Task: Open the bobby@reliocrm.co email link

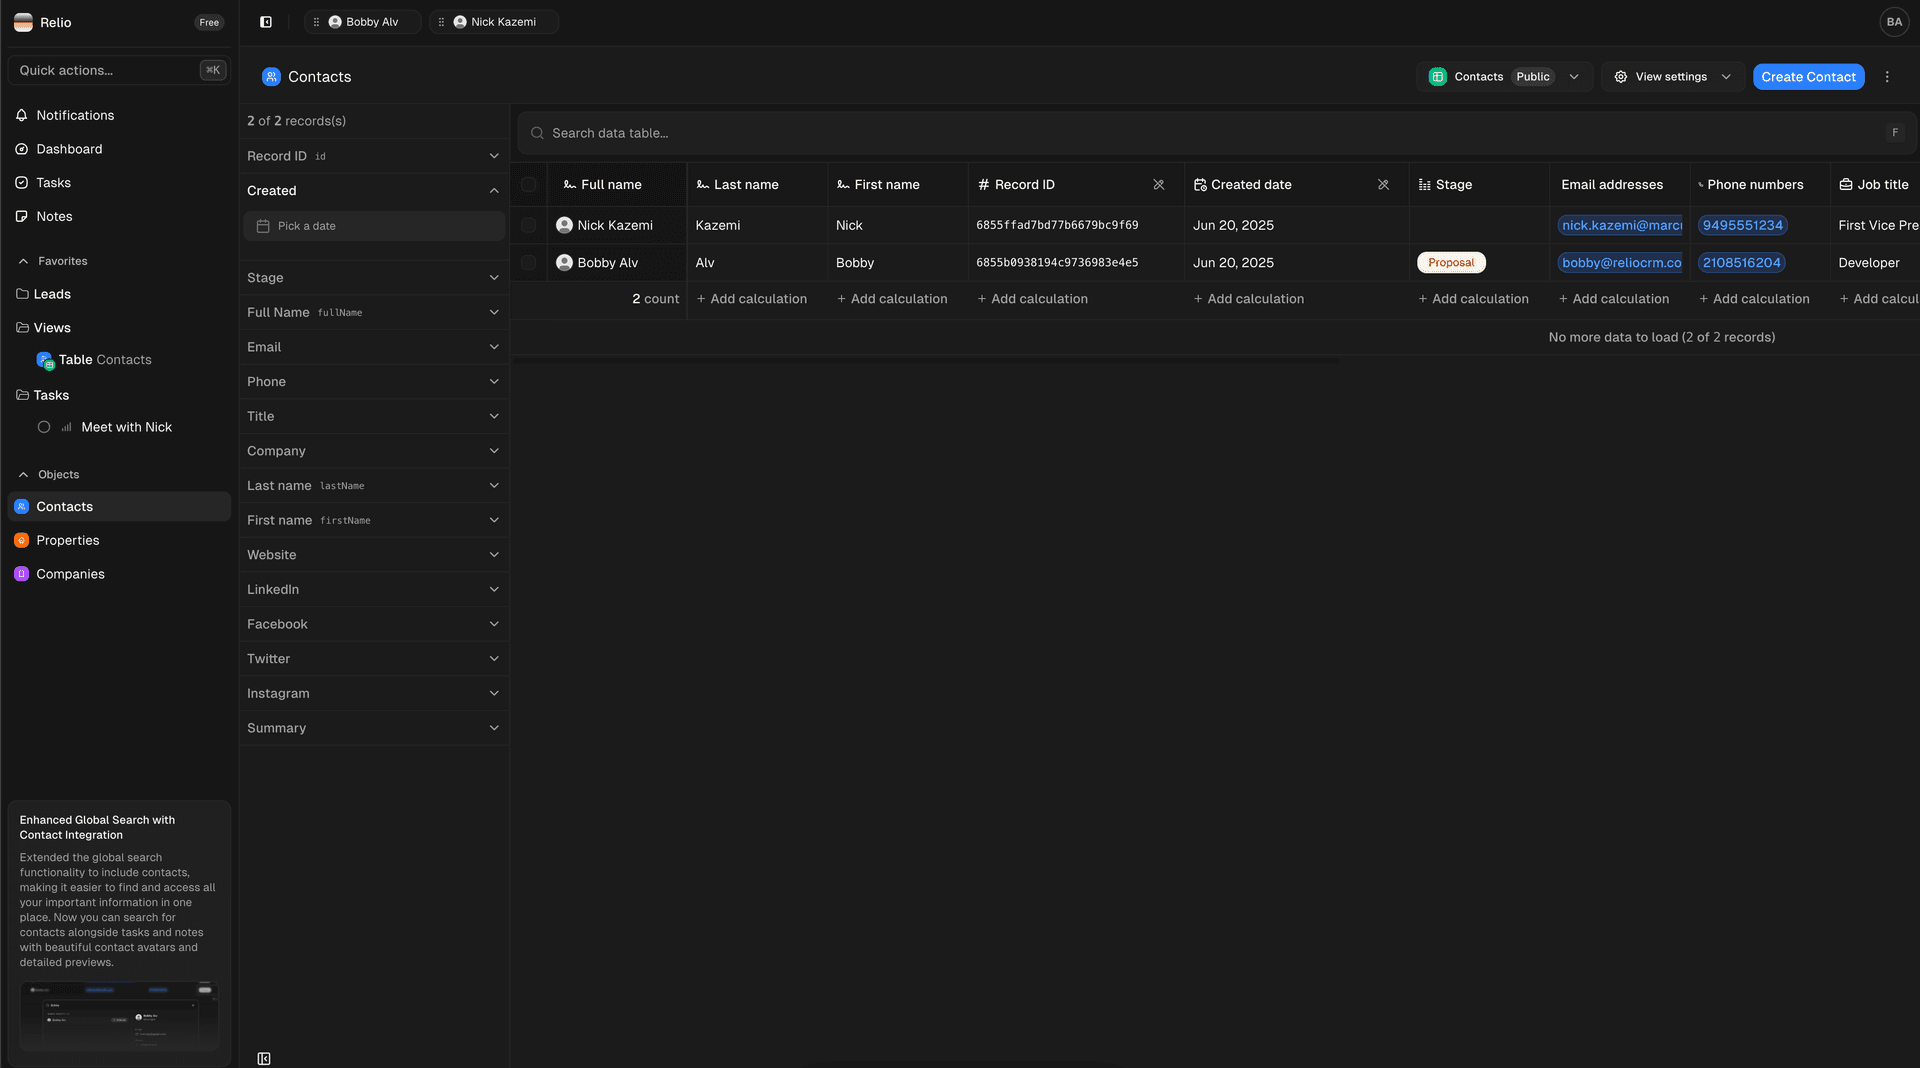Action: 1620,262
